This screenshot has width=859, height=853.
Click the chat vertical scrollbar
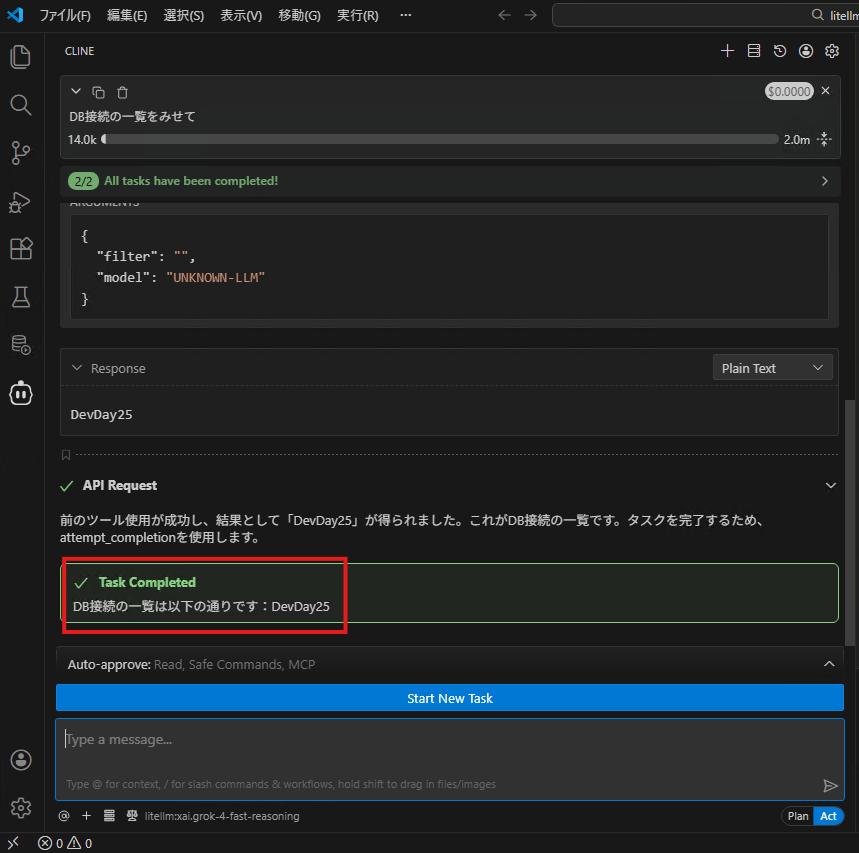849,522
